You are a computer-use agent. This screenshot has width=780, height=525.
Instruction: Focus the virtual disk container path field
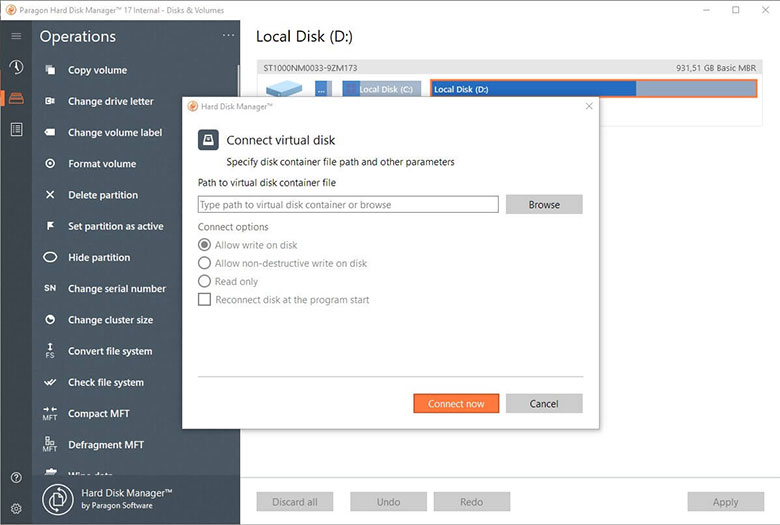348,205
